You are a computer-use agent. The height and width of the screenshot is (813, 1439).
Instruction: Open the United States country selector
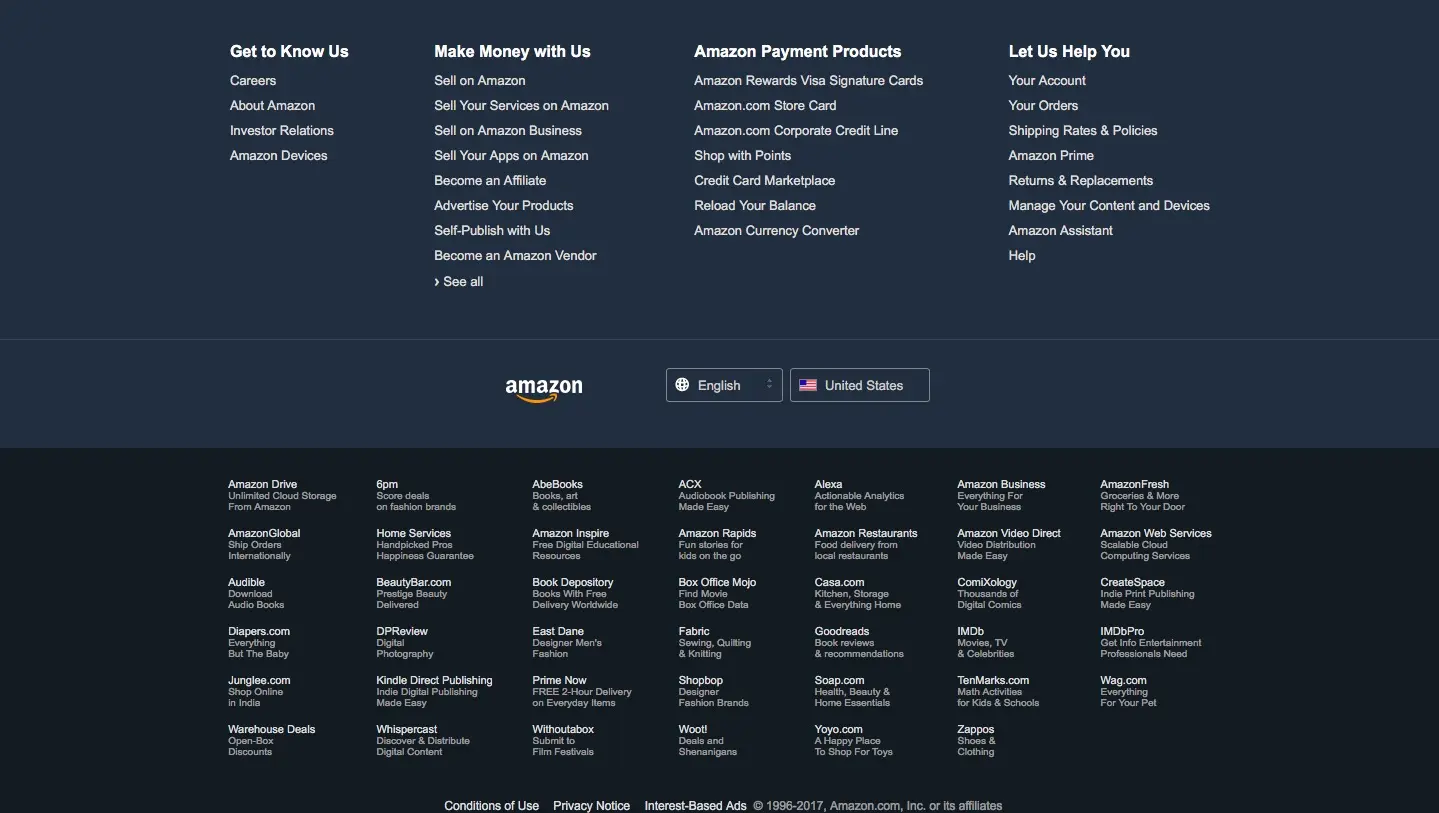pos(860,385)
